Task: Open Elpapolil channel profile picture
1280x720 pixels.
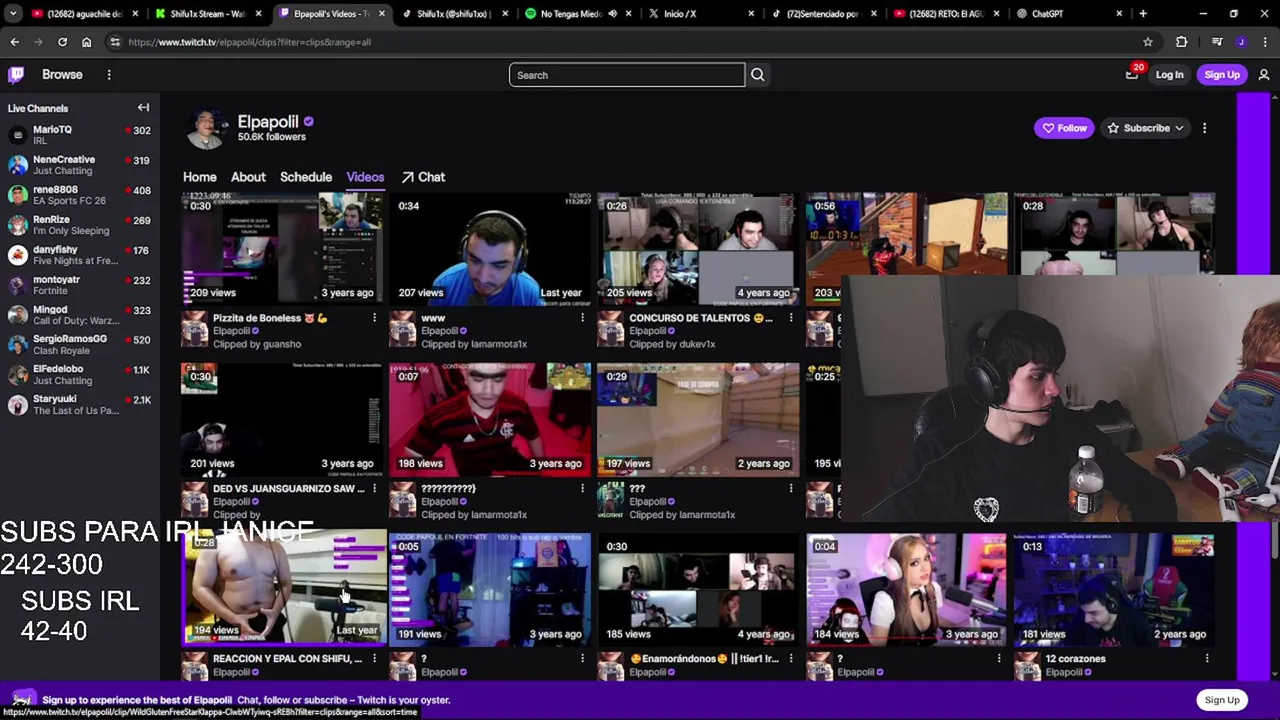Action: [207, 128]
